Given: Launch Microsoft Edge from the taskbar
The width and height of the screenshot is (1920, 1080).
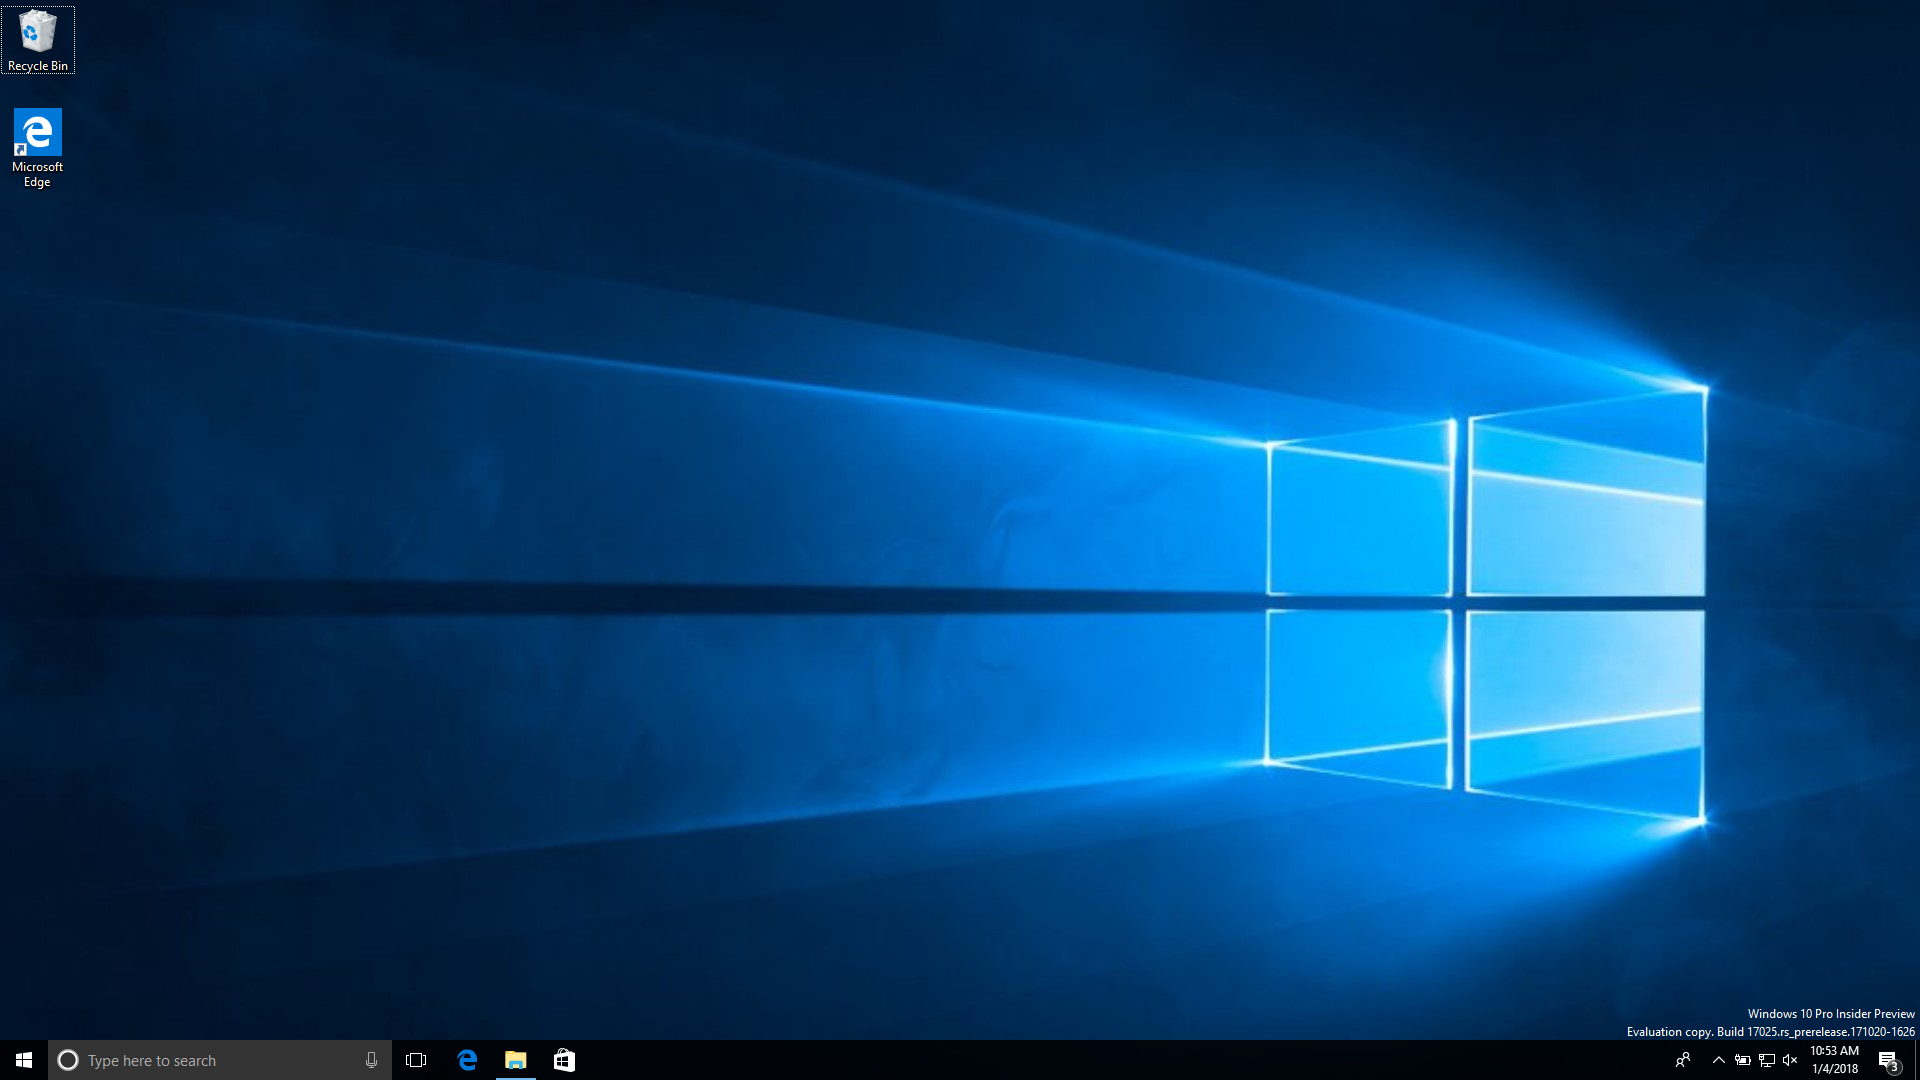Looking at the screenshot, I should [467, 1060].
